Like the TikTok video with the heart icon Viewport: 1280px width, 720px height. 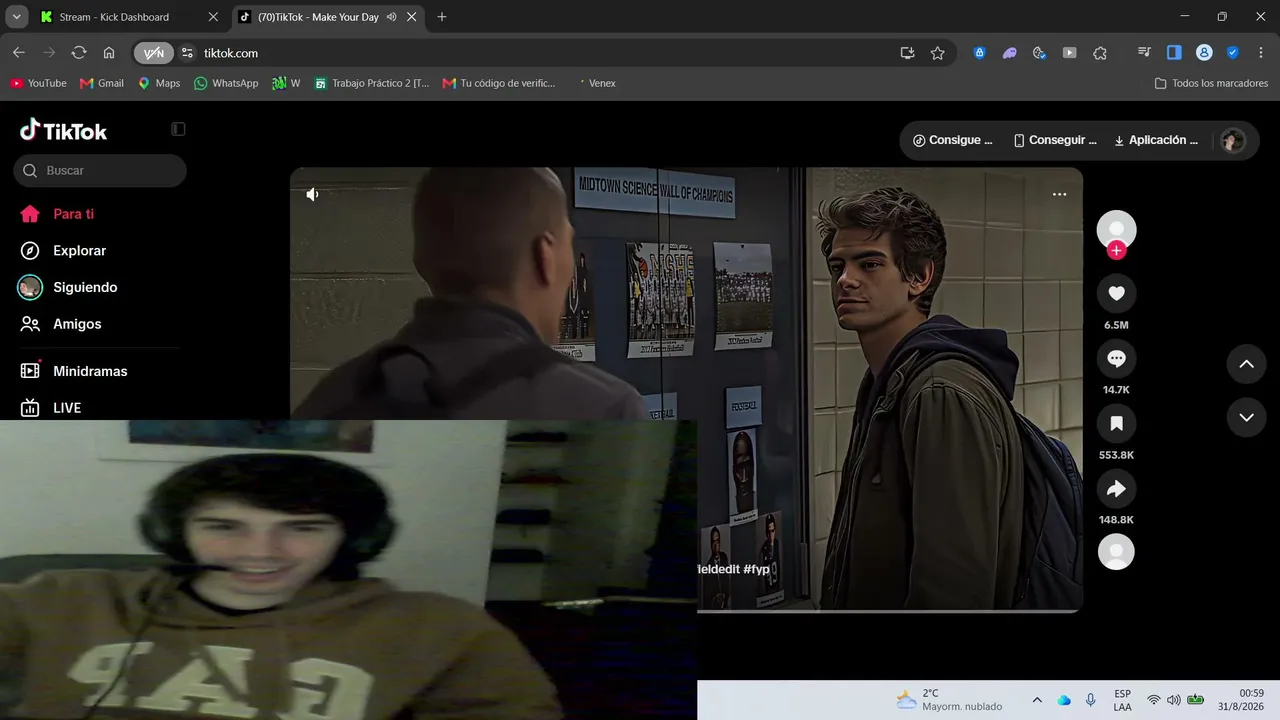click(x=1116, y=293)
